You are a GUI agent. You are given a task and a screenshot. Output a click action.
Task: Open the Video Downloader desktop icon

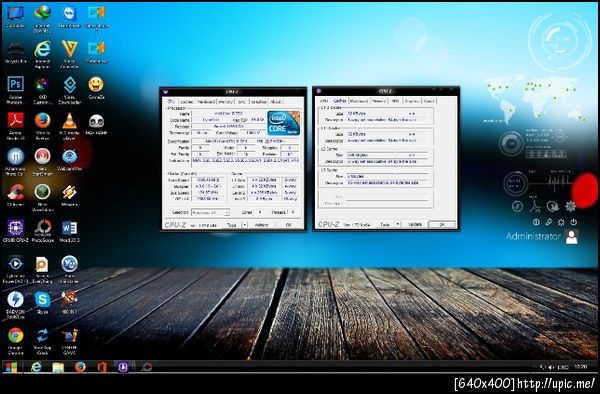coord(69,90)
